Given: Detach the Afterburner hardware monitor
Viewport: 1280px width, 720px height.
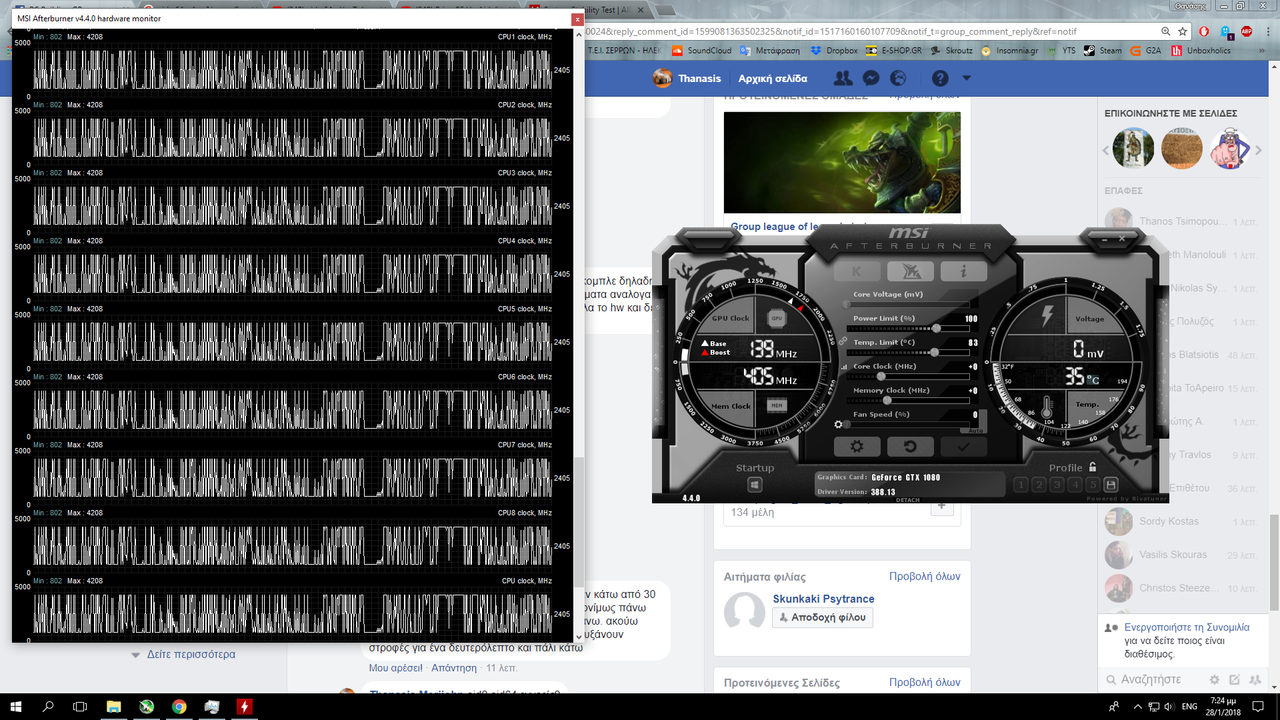Looking at the screenshot, I should click(907, 500).
